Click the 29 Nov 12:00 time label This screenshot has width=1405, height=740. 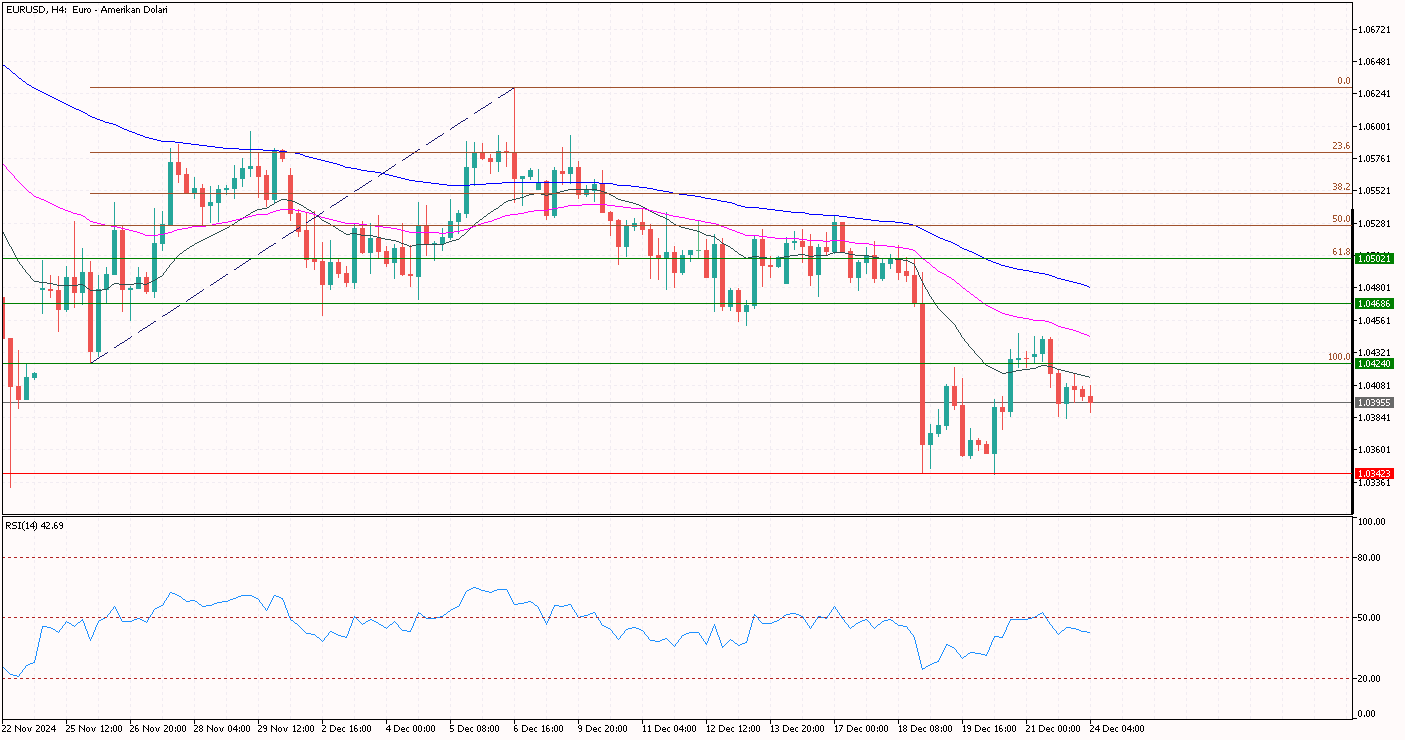(285, 729)
